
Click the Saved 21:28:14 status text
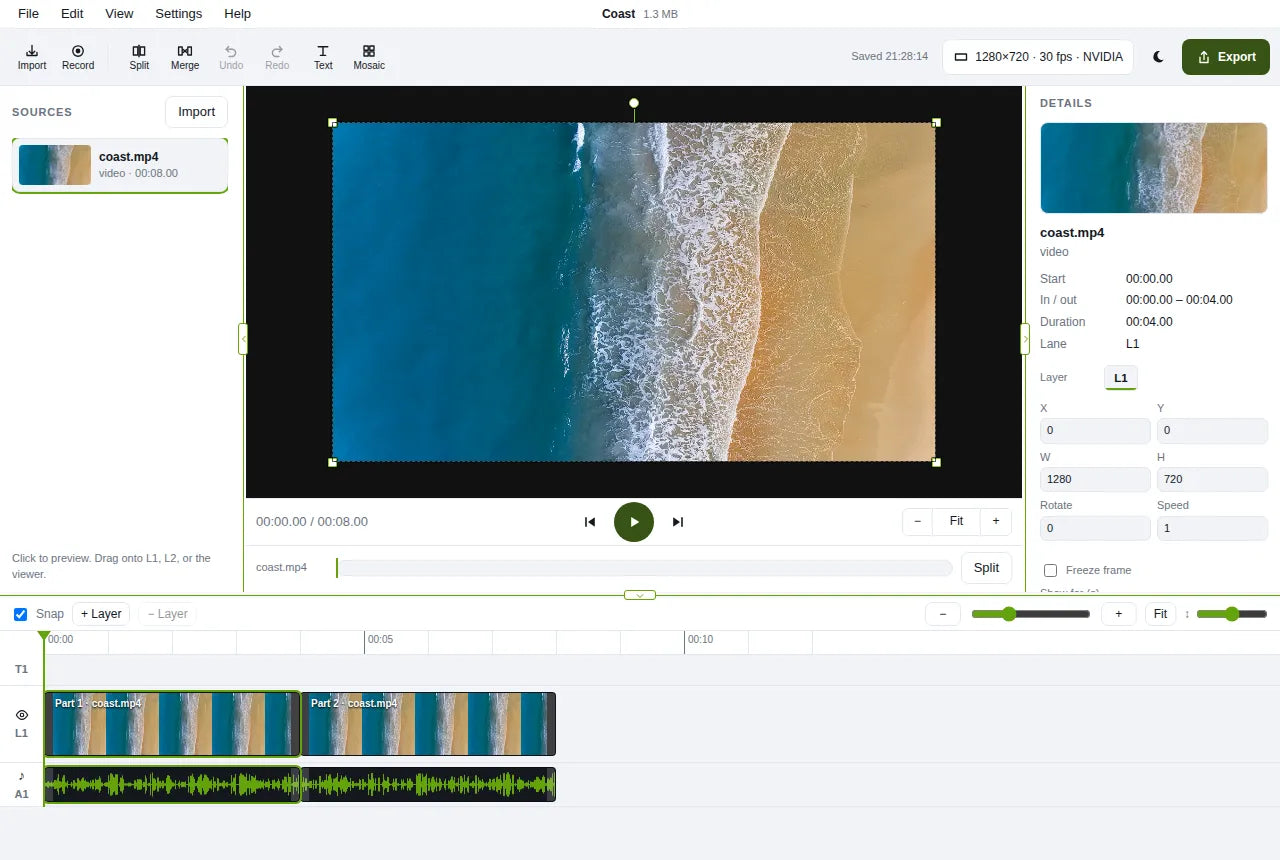click(x=889, y=57)
